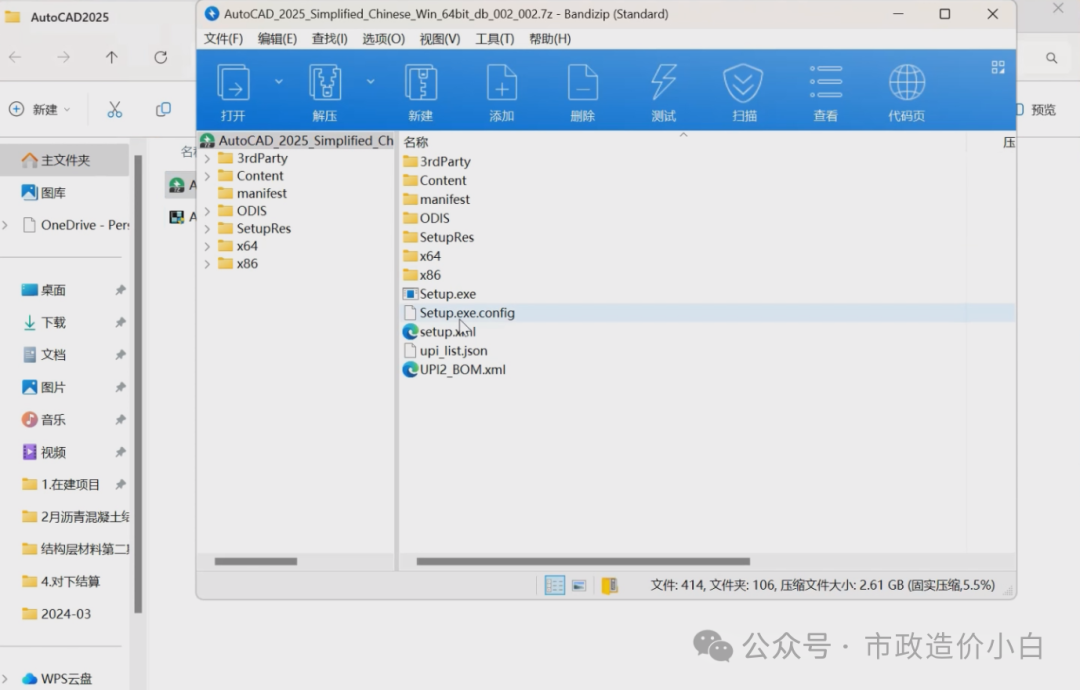Open the 帮助(H) menu
This screenshot has width=1080, height=690.
(550, 39)
